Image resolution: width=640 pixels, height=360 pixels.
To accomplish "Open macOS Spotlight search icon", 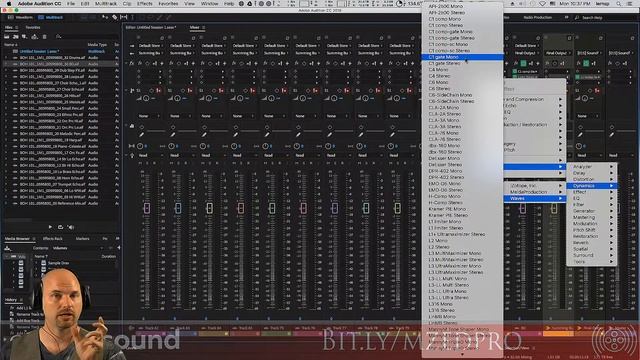I will pyautogui.click(x=619, y=3).
